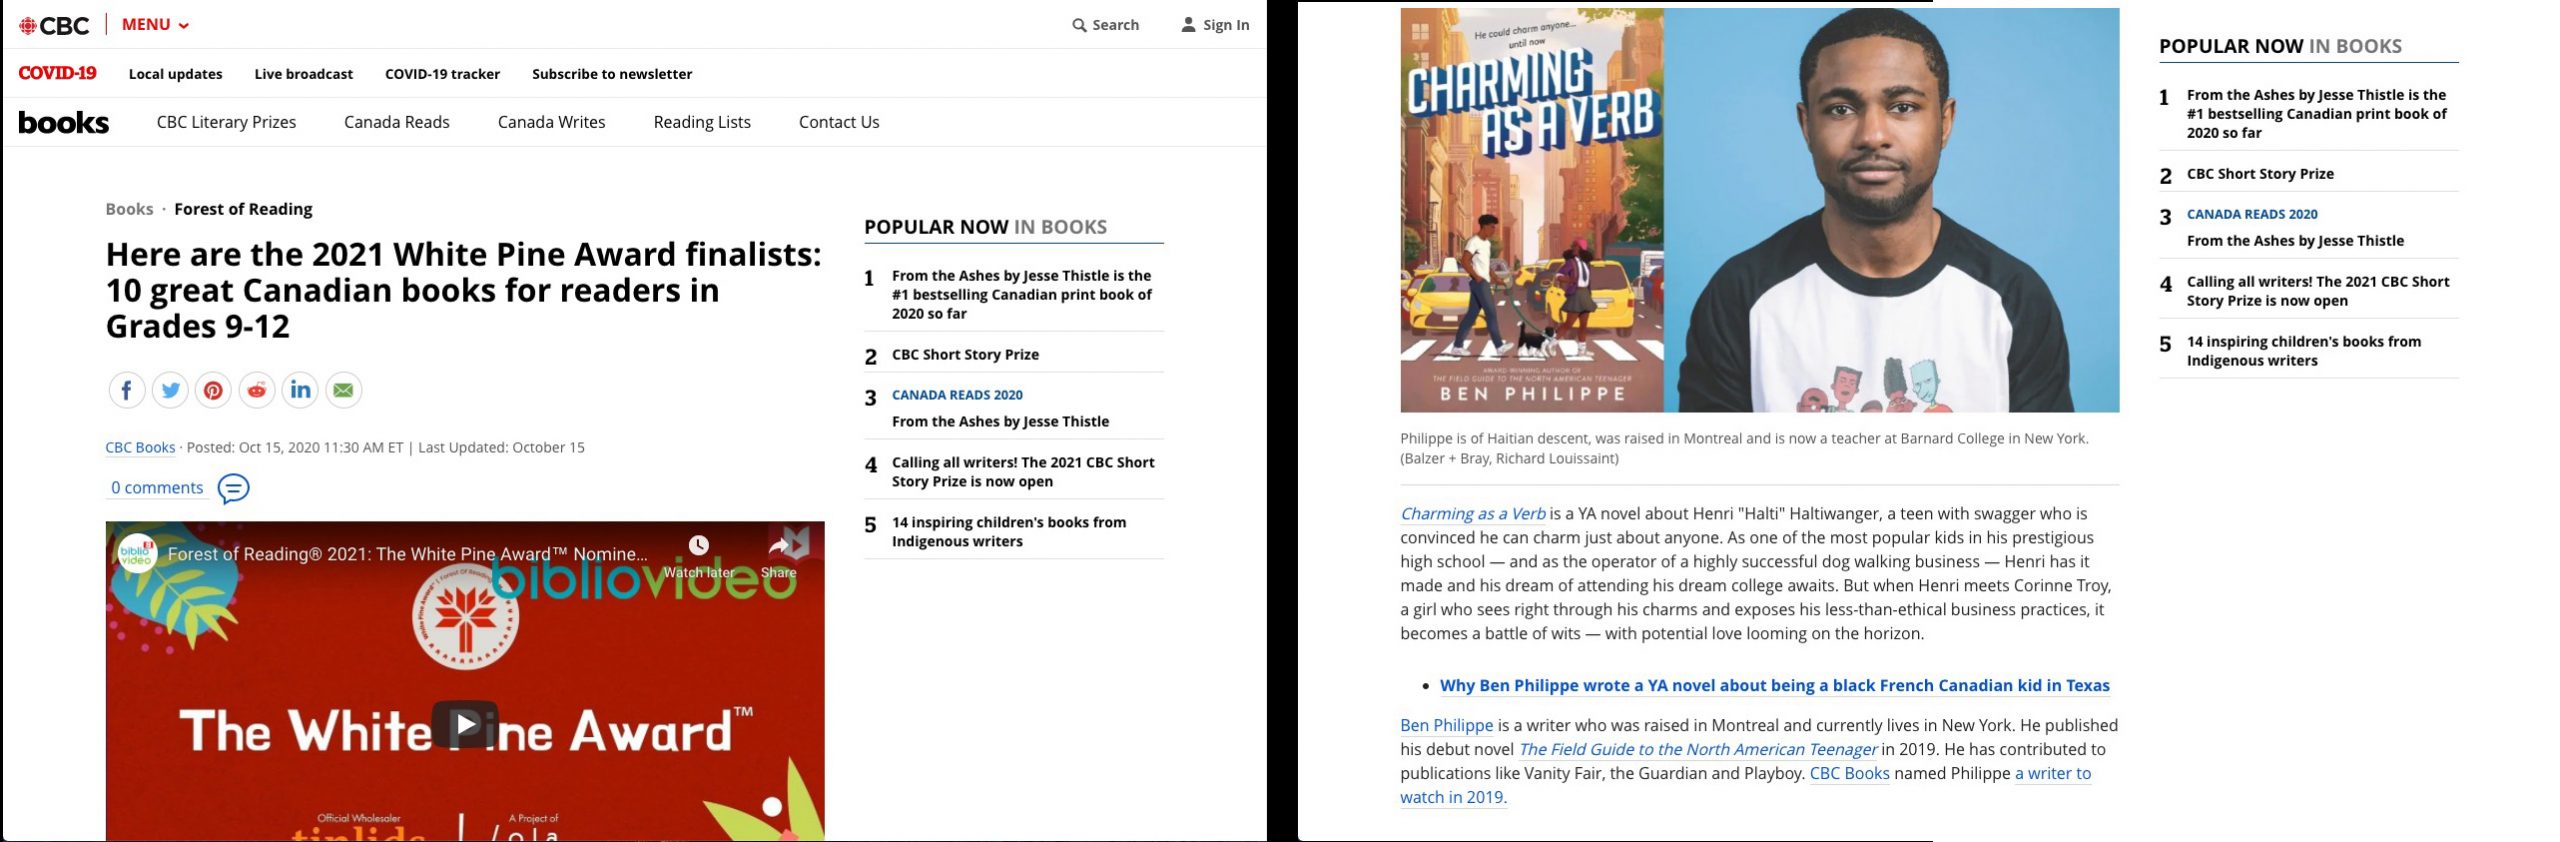Image resolution: width=2560 pixels, height=842 pixels.
Task: Open the video title Forest of Reading 2021
Action: tap(407, 554)
